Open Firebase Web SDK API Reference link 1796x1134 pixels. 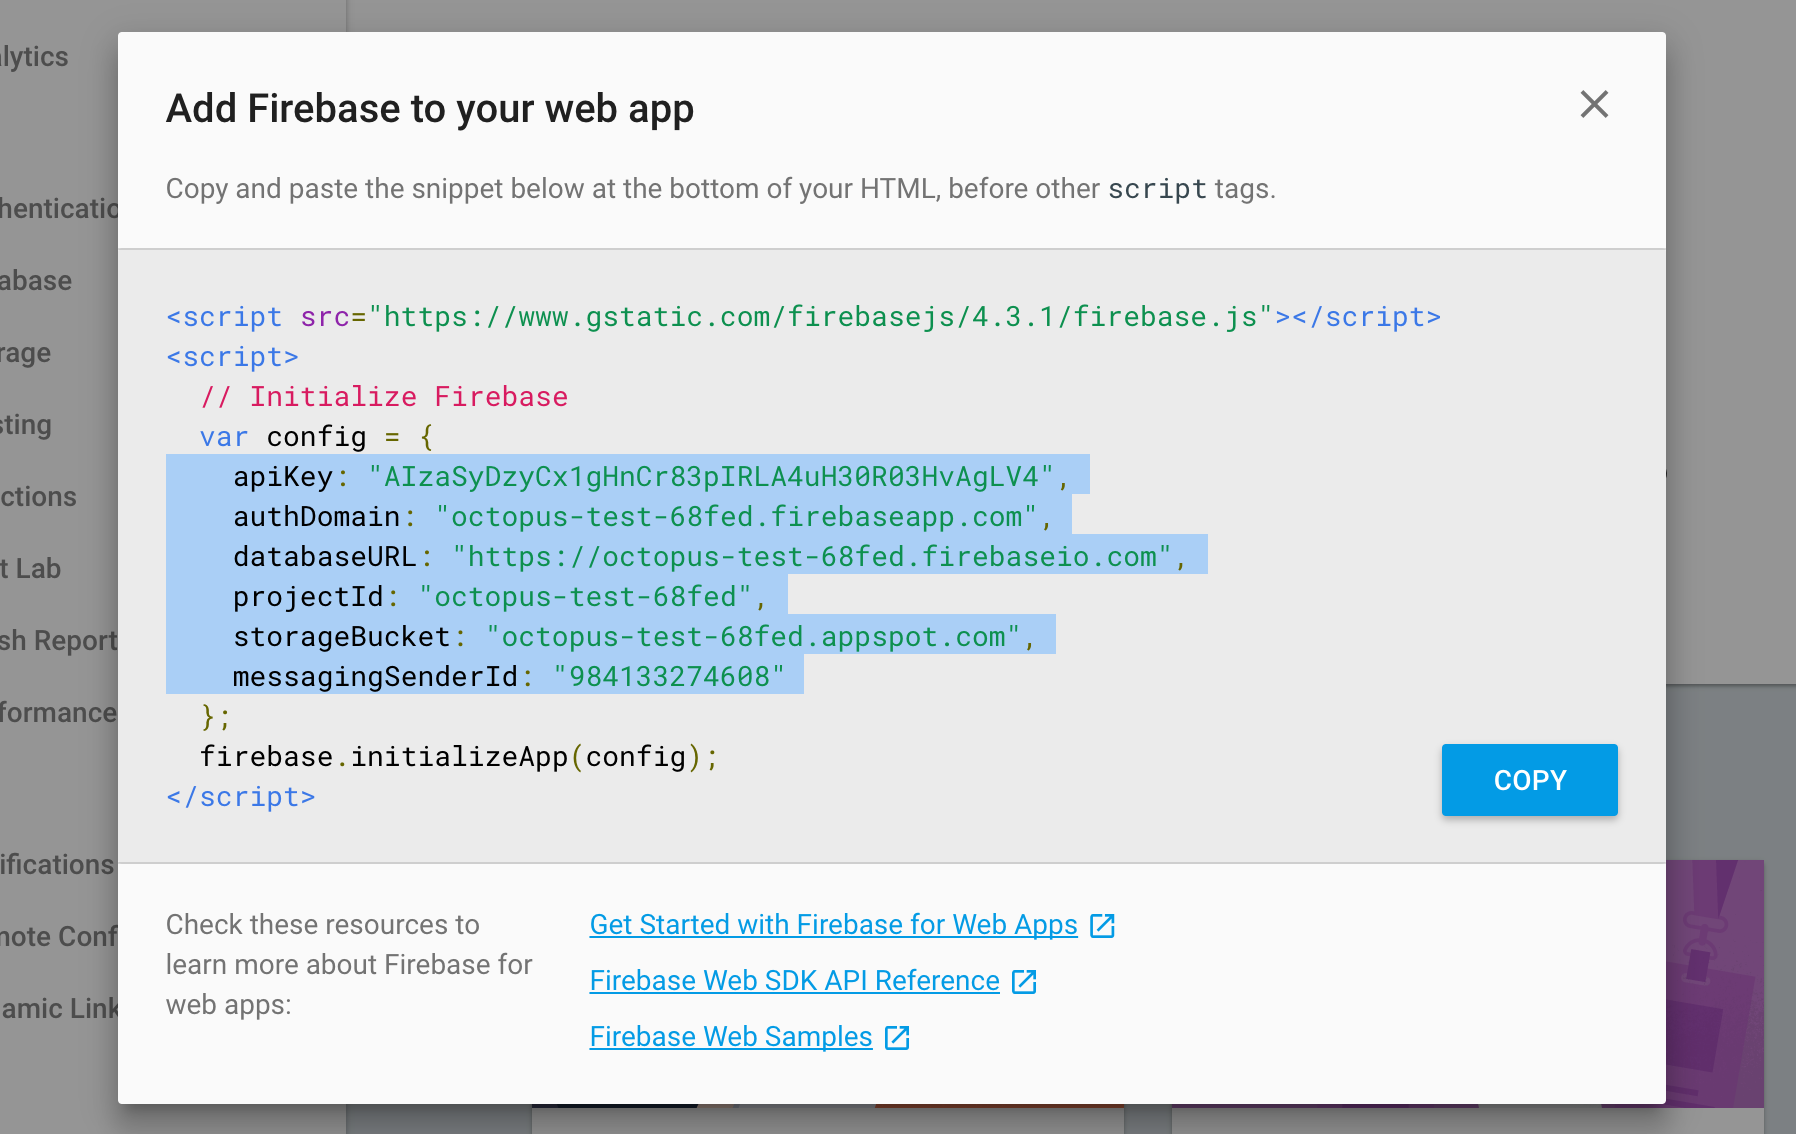(x=795, y=981)
